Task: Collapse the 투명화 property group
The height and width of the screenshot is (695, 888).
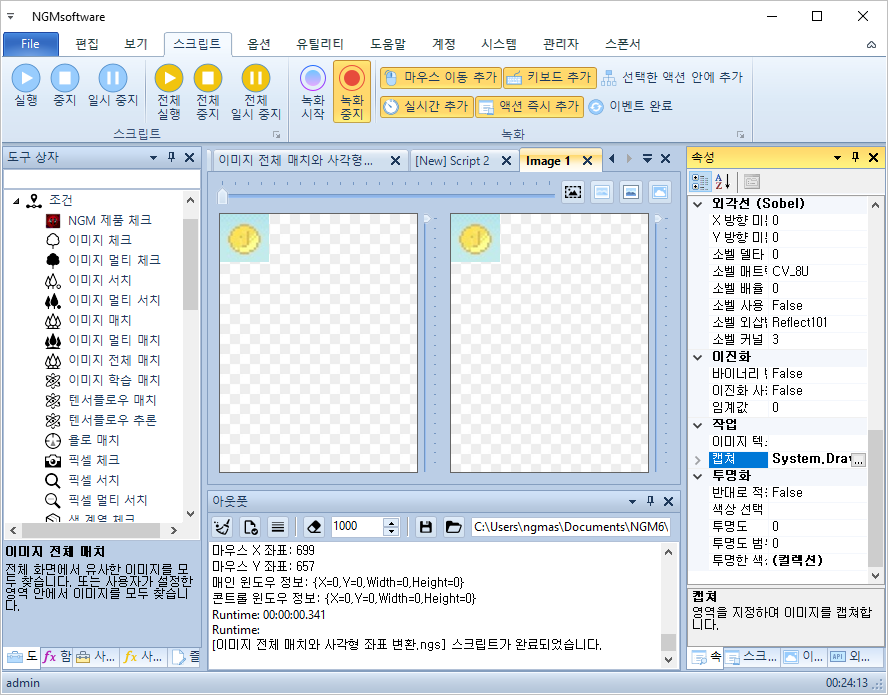Action: pyautogui.click(x=698, y=476)
